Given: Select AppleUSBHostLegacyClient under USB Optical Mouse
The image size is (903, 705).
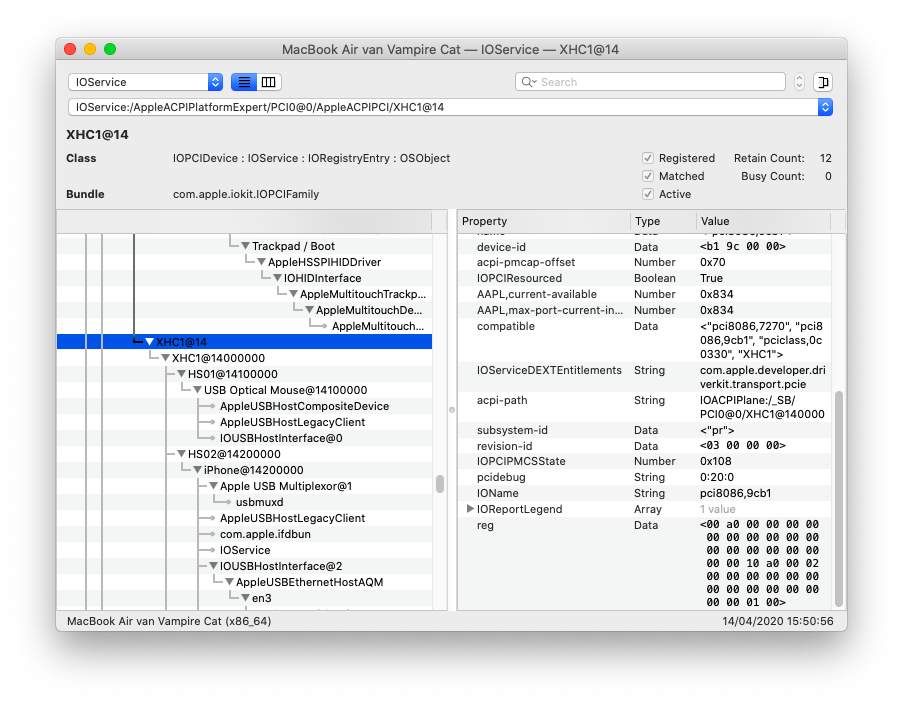Looking at the screenshot, I should click(292, 422).
